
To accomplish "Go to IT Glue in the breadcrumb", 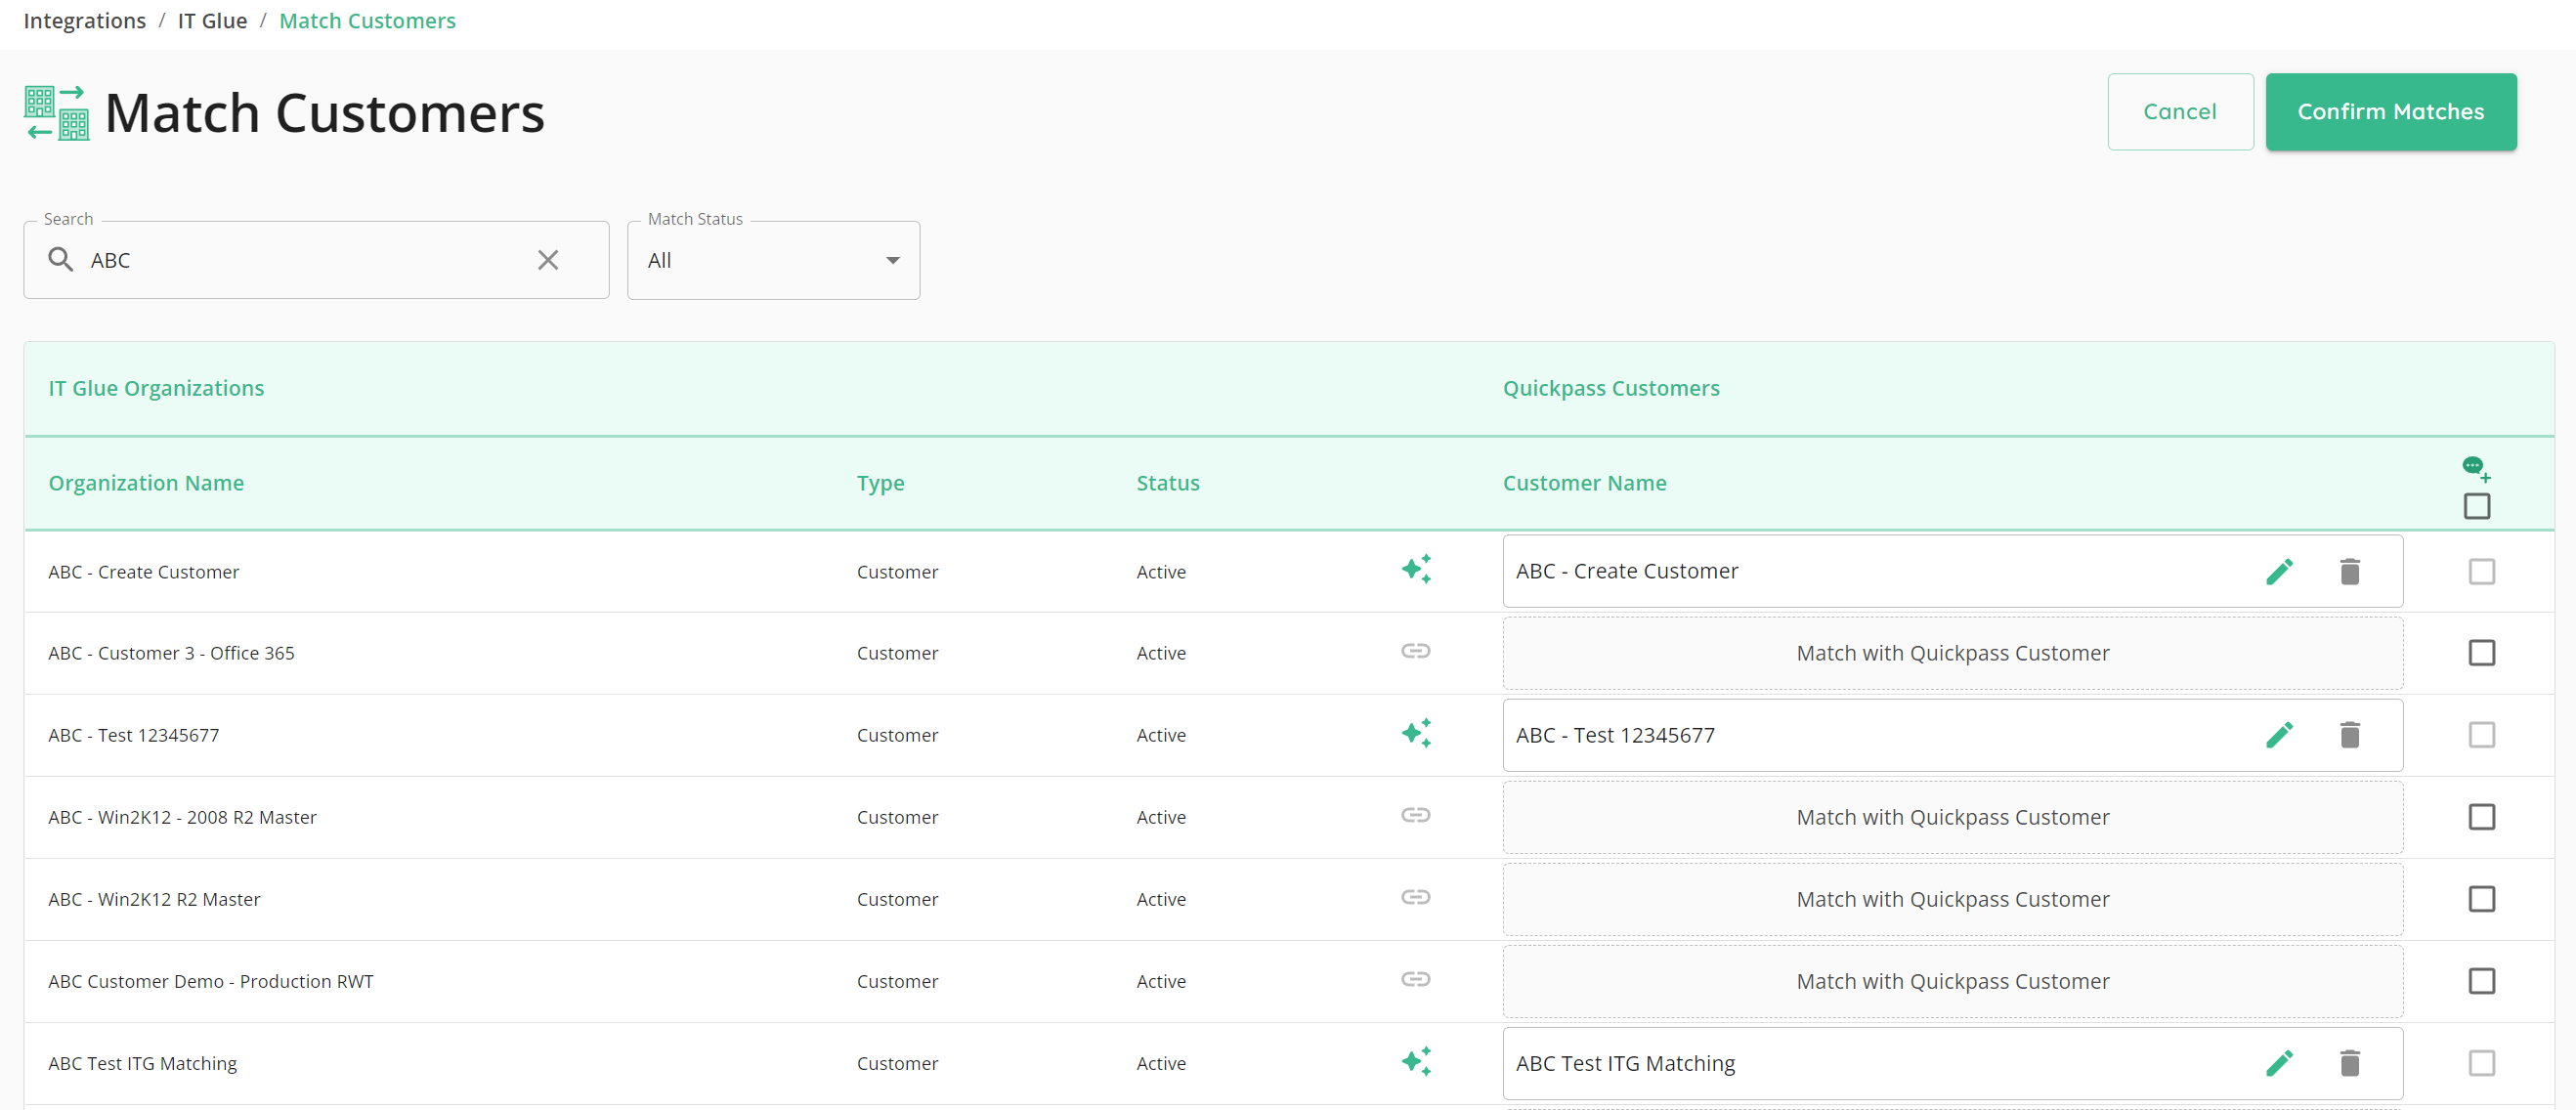I will (212, 21).
